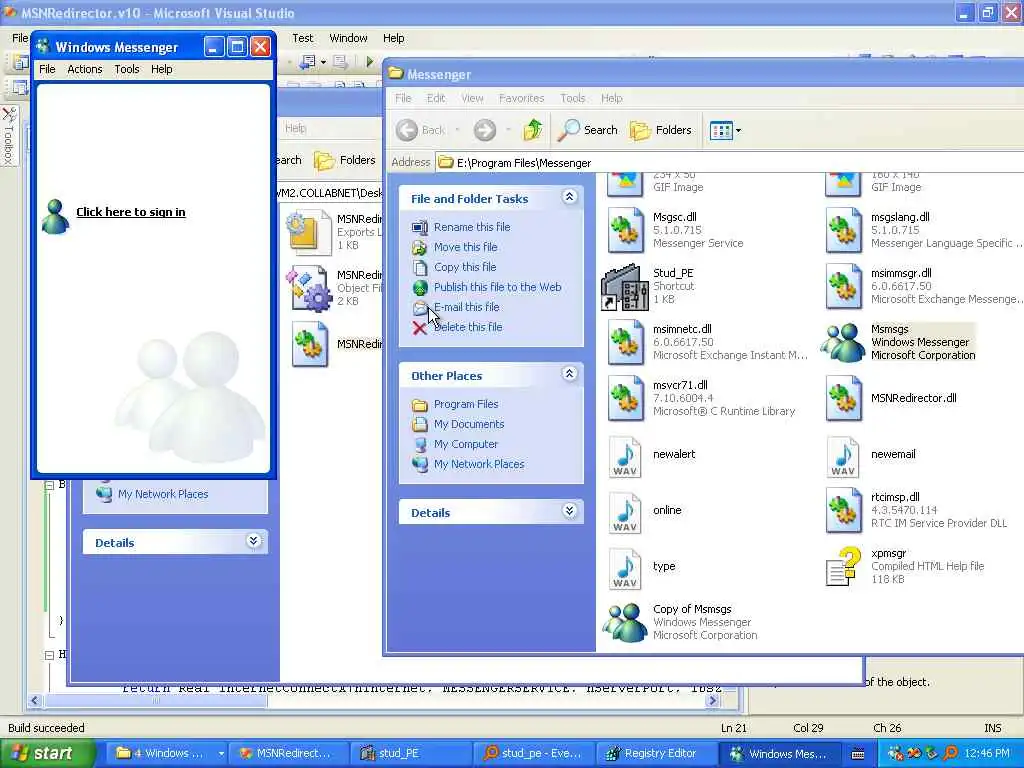Select msimmsgr.dll file icon
This screenshot has width=1024, height=768.
pos(843,286)
